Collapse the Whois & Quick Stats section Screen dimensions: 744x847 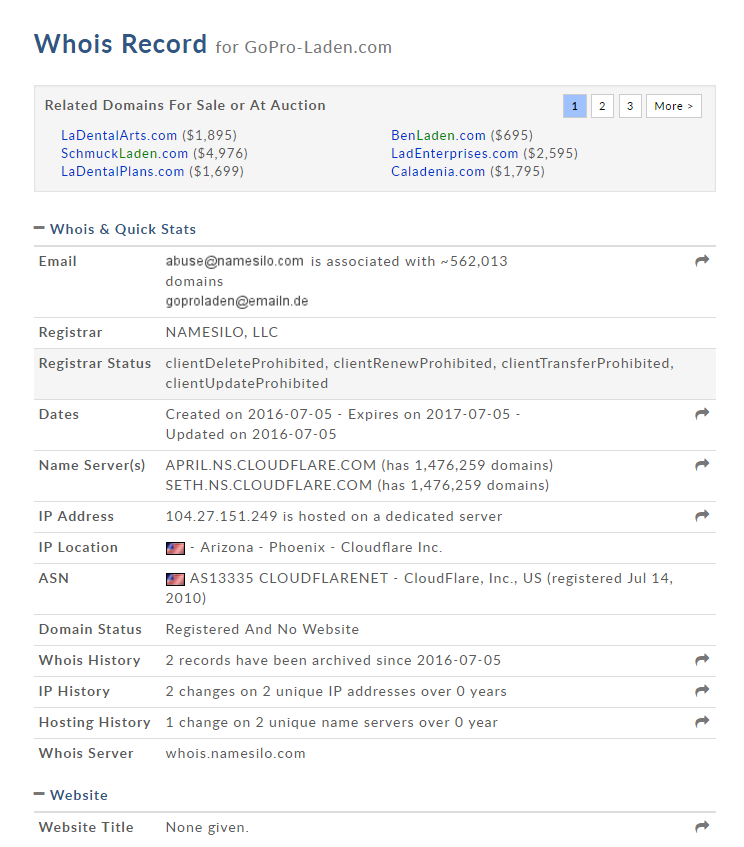[39, 228]
